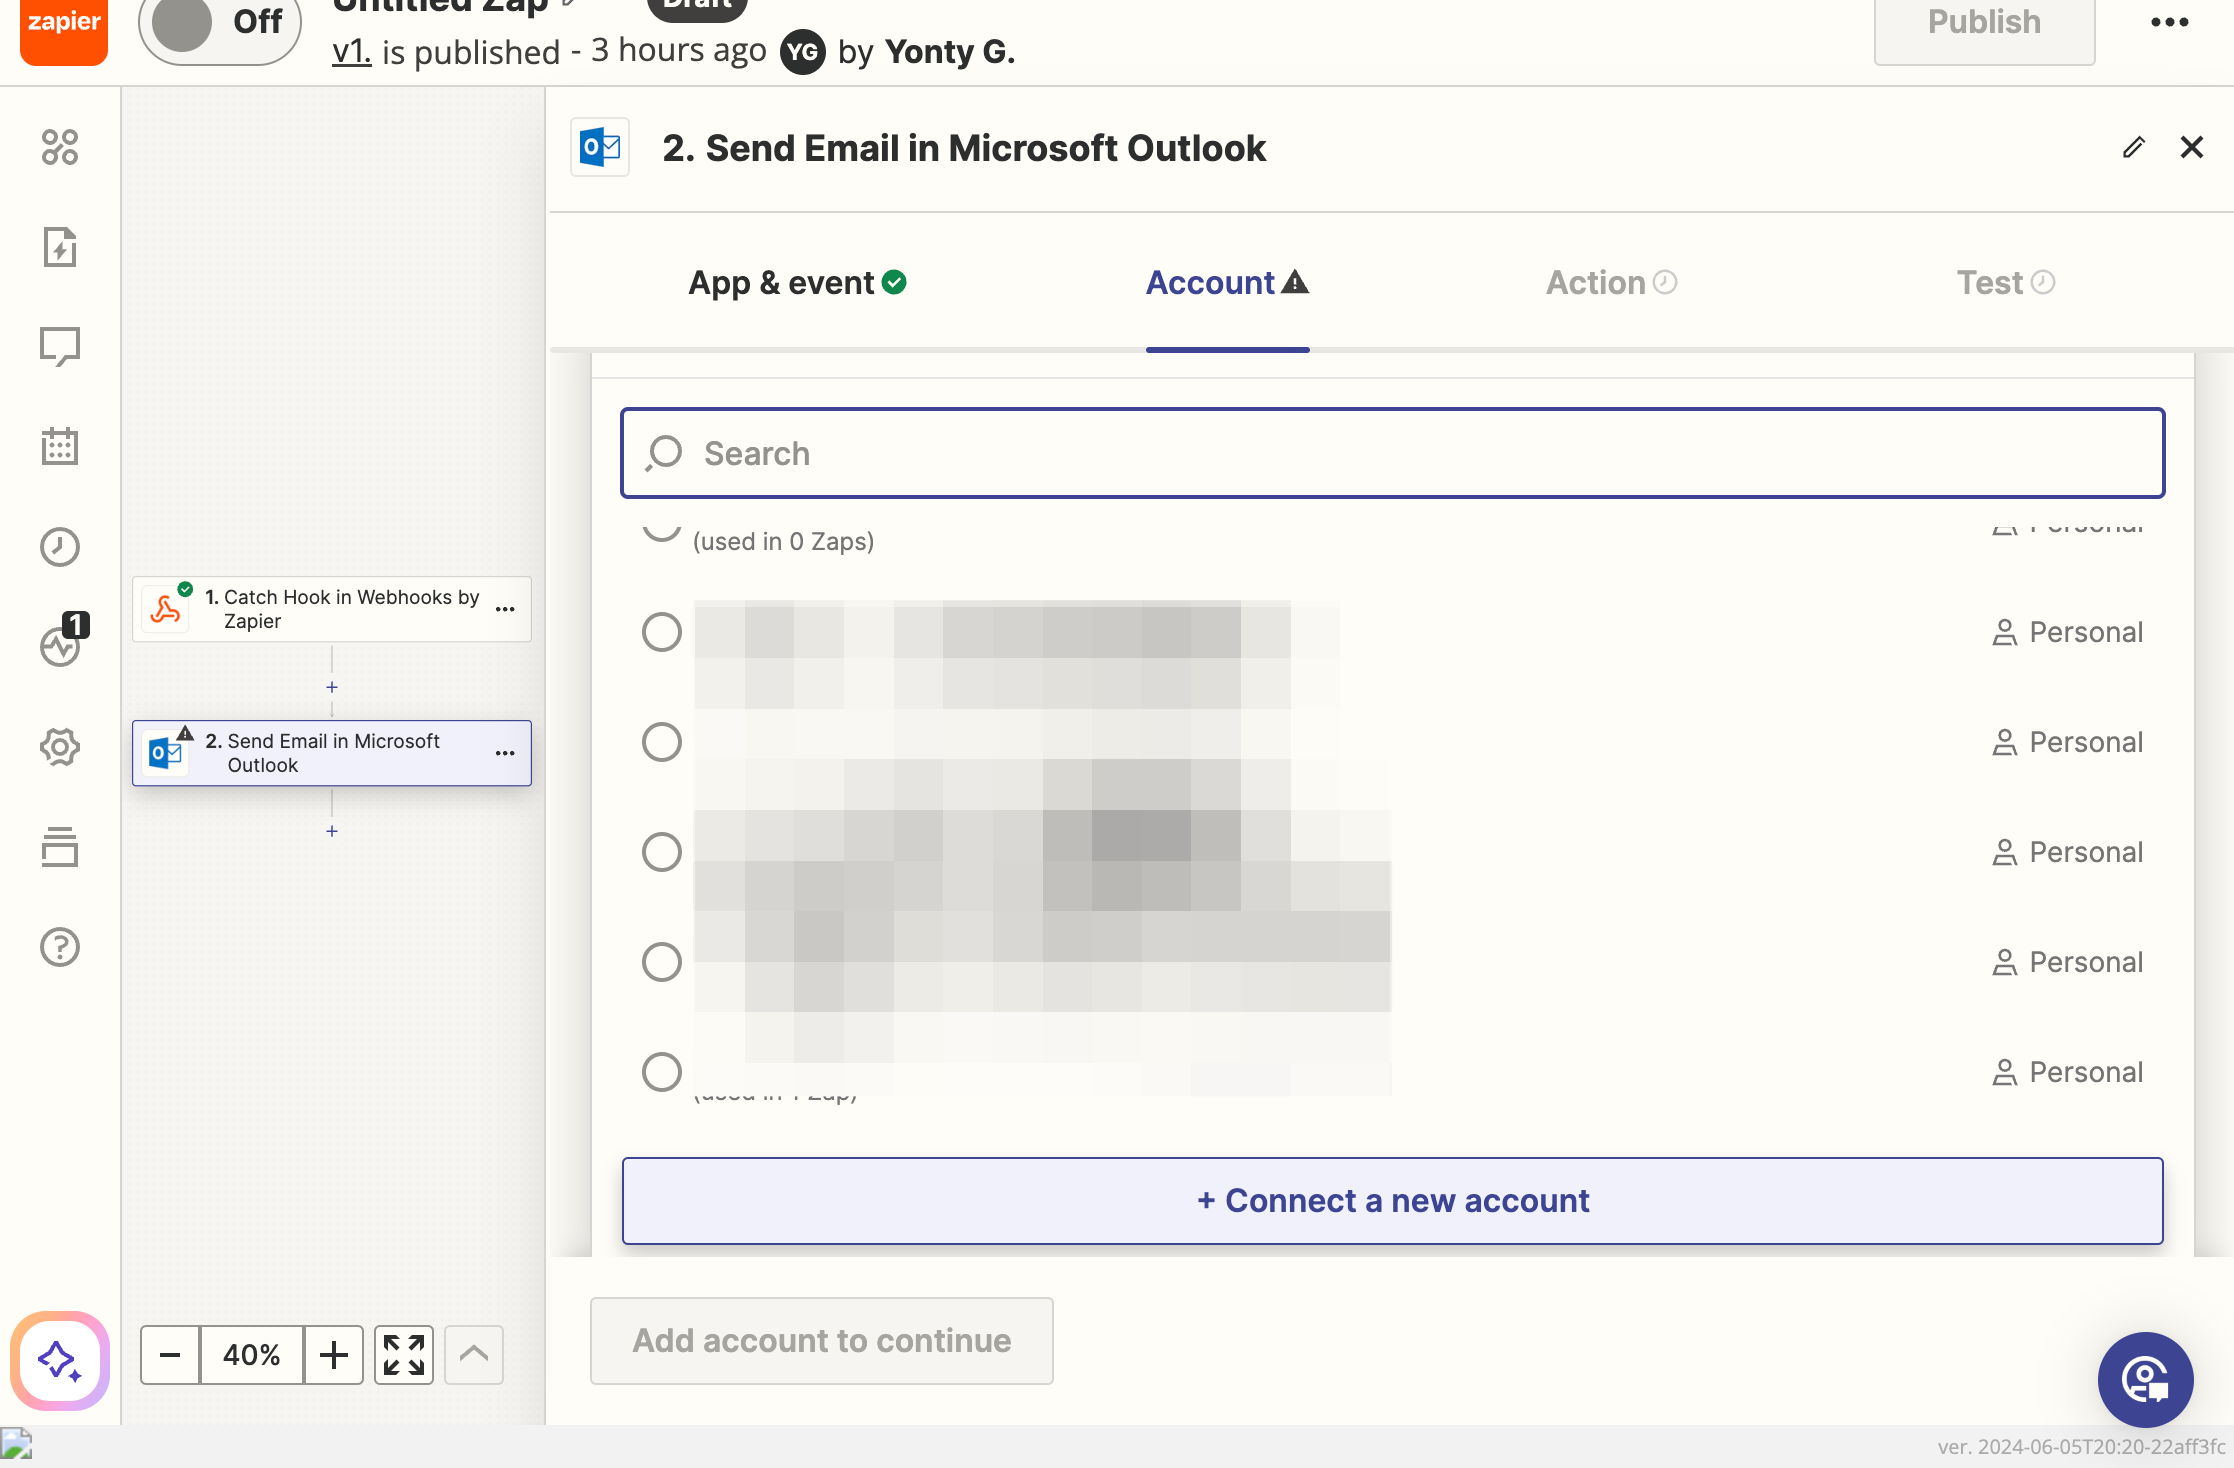Open the settings gear icon in sidebar
Image resolution: width=2234 pixels, height=1468 pixels.
[60, 747]
